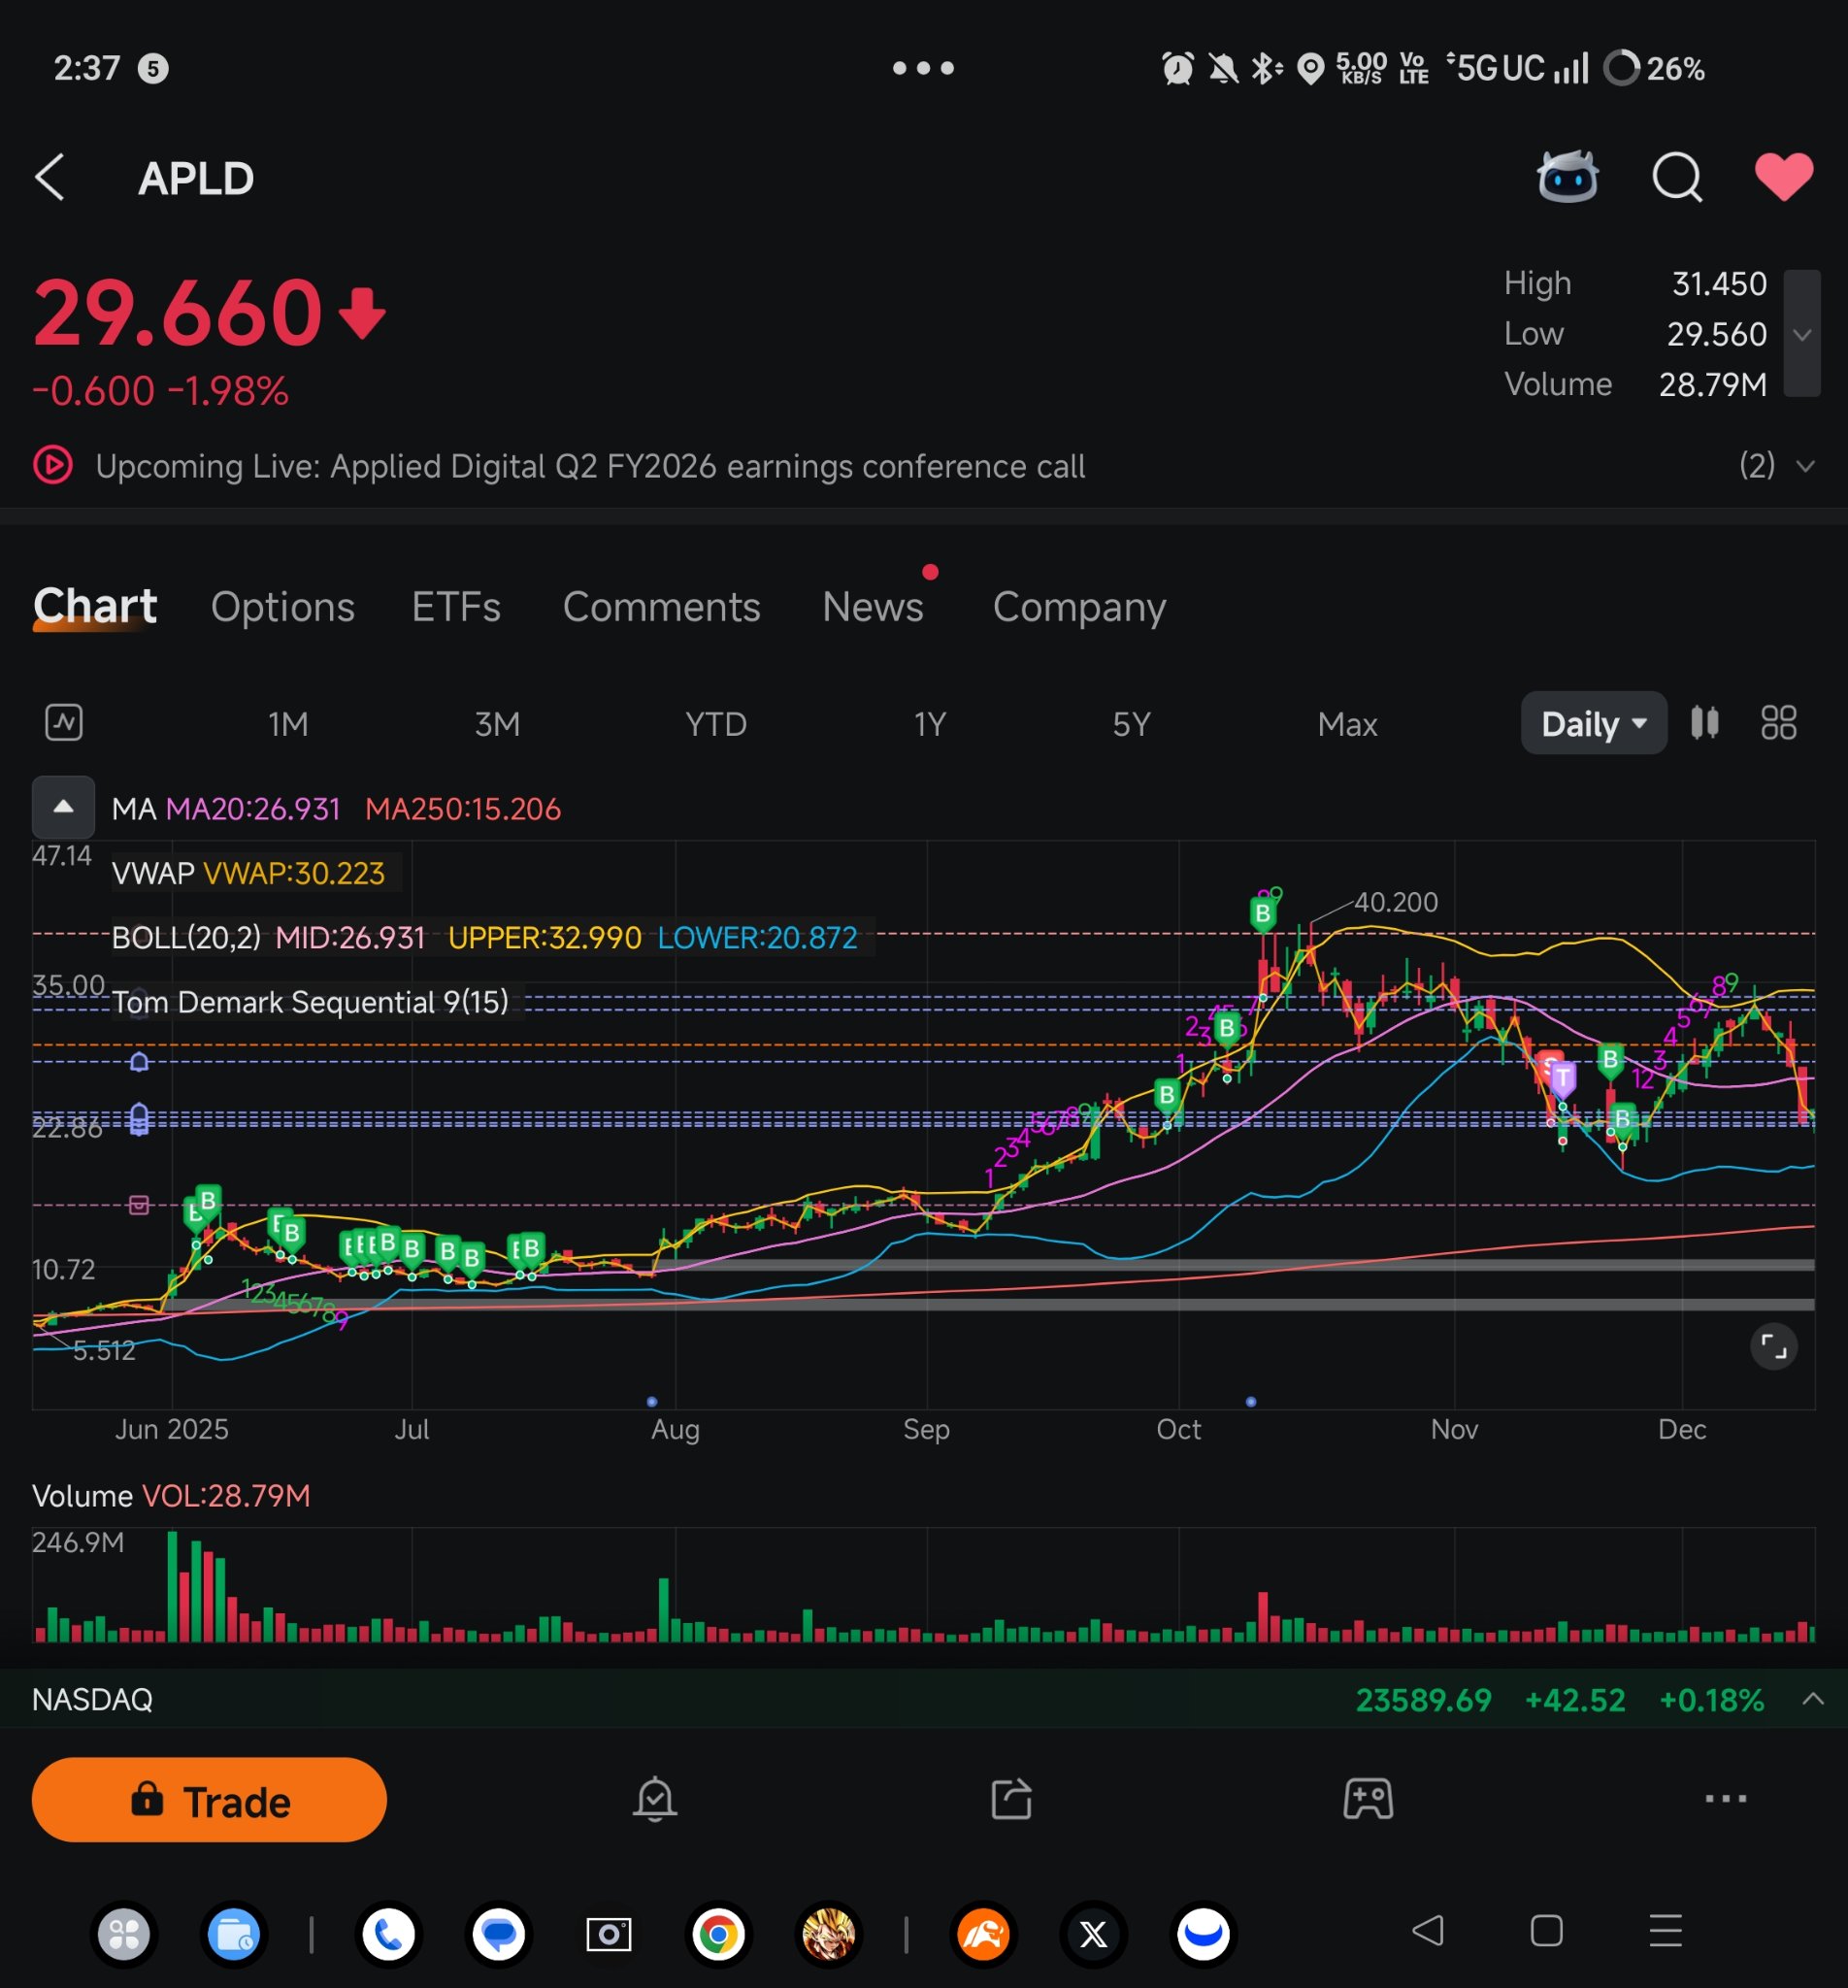Switch to the Options tab

tap(283, 607)
